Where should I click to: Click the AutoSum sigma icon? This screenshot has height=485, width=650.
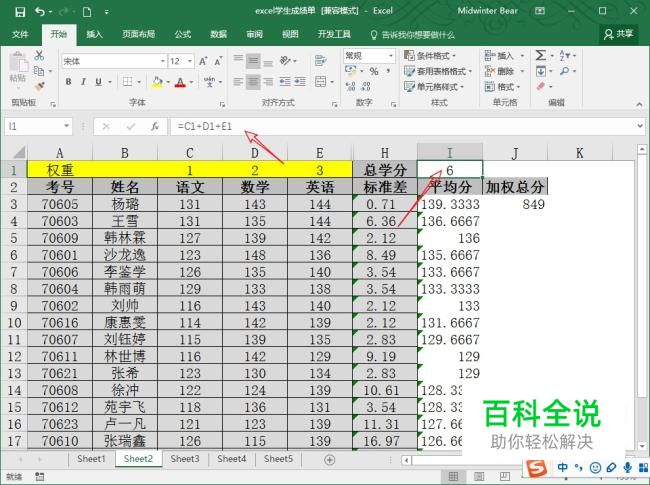(541, 55)
